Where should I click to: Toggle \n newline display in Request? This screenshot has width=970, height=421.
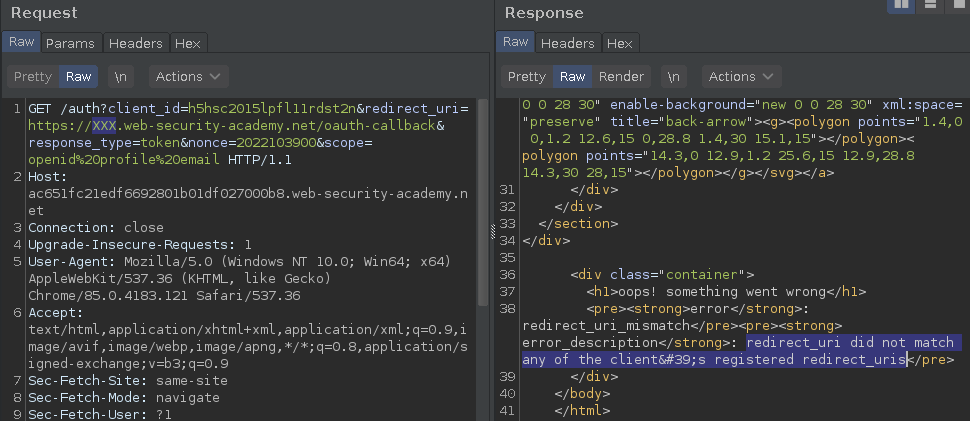click(121, 77)
